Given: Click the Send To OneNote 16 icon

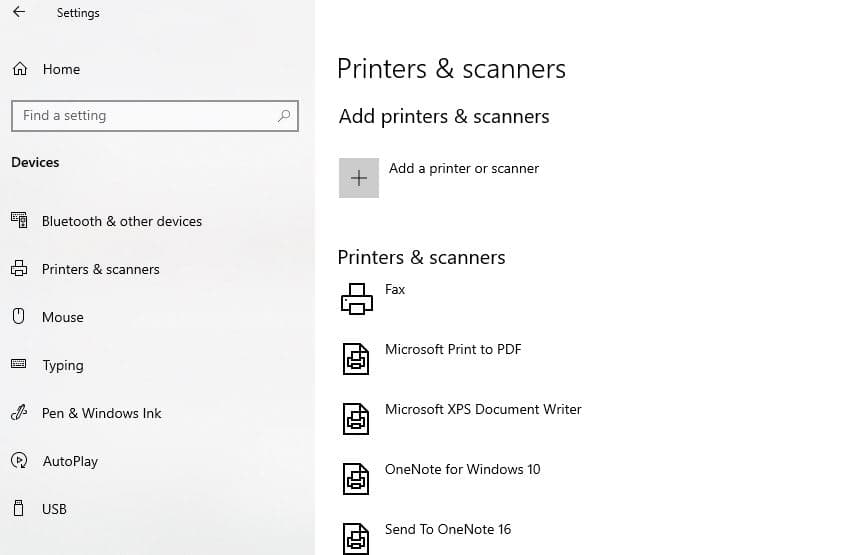Looking at the screenshot, I should click(x=356, y=538).
